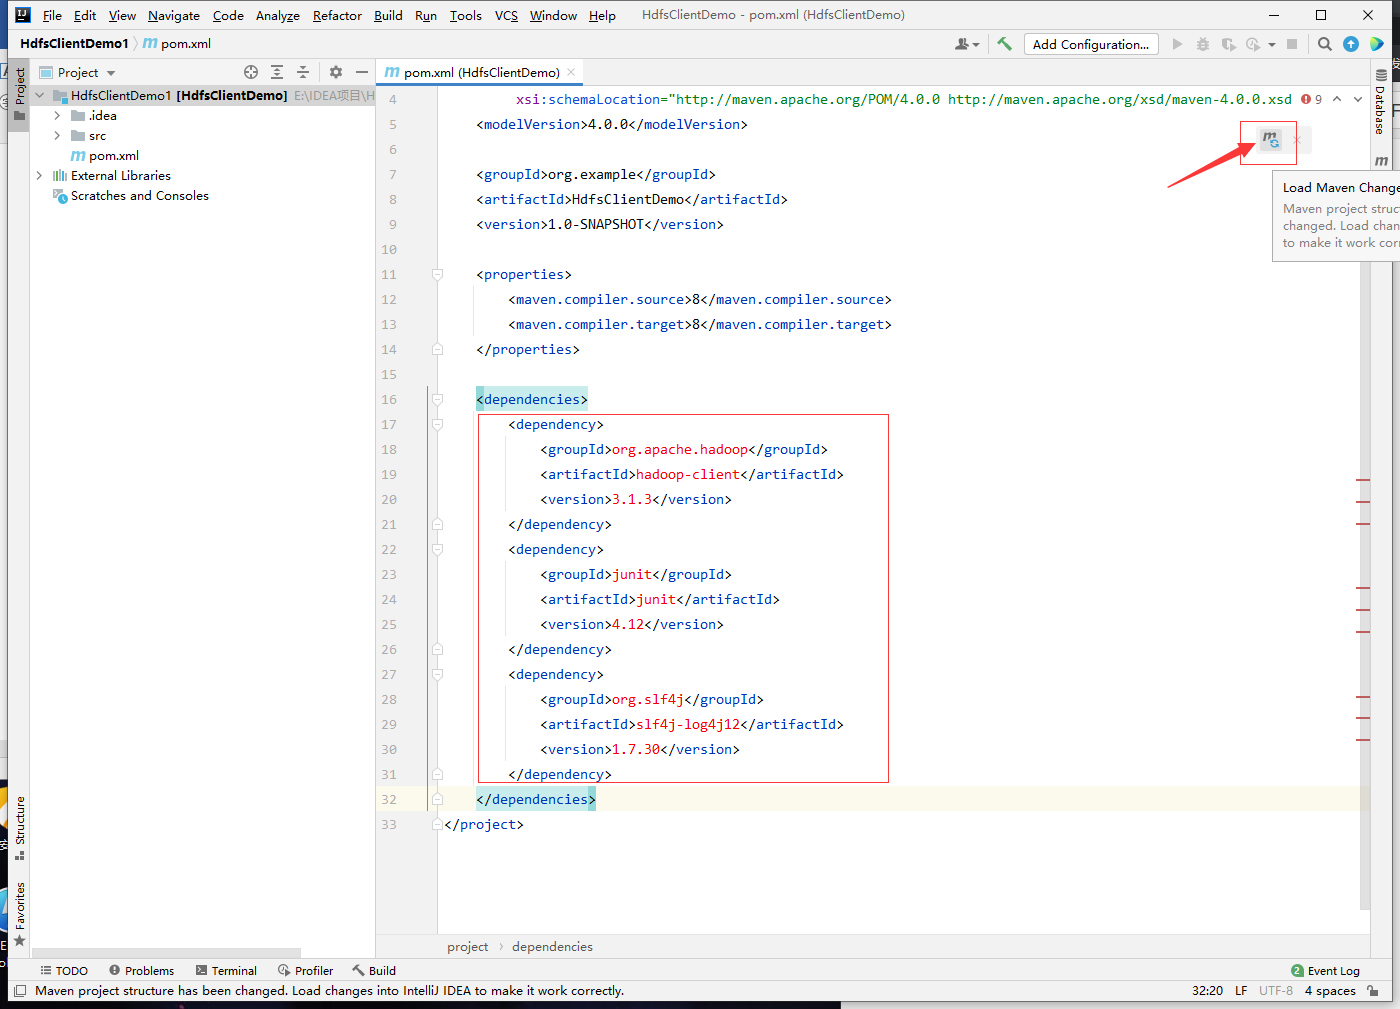Fold the properties block at line 11
The width and height of the screenshot is (1400, 1009).
pos(437,274)
